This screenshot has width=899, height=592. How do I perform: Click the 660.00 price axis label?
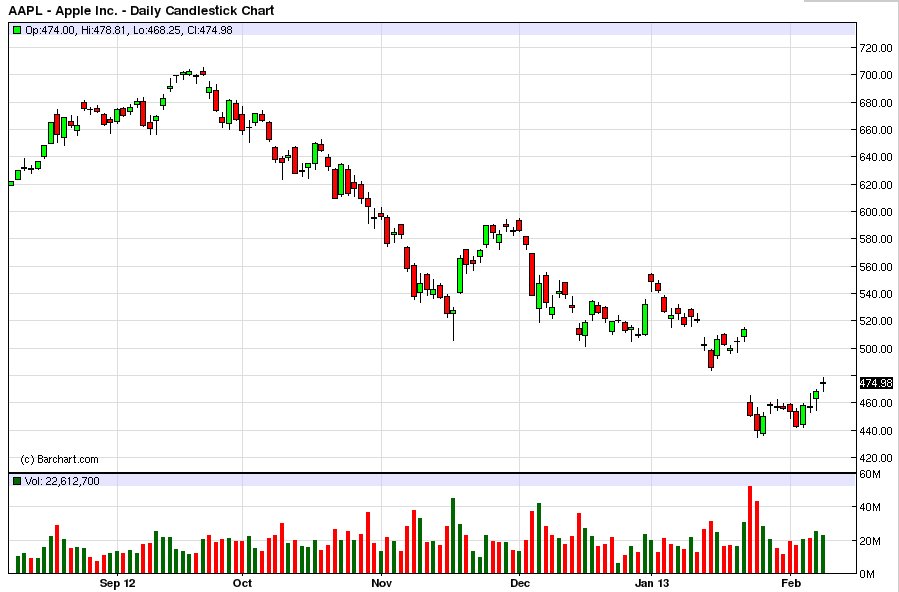tap(875, 130)
